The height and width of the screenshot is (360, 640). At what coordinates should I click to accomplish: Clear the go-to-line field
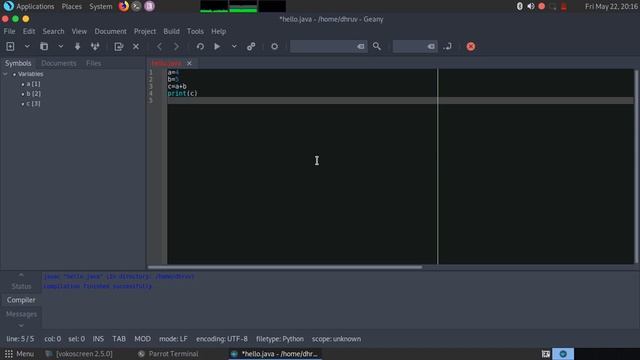[431, 47]
